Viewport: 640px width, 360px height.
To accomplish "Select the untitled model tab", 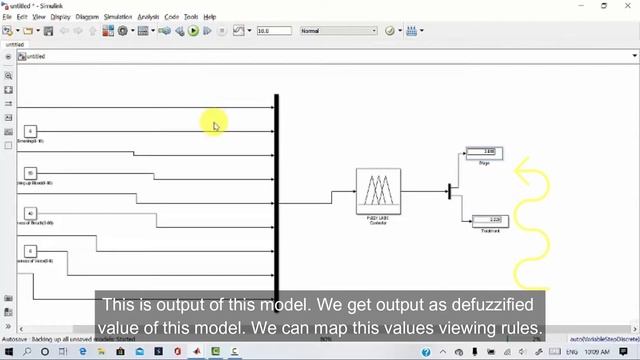I will 15,44.
